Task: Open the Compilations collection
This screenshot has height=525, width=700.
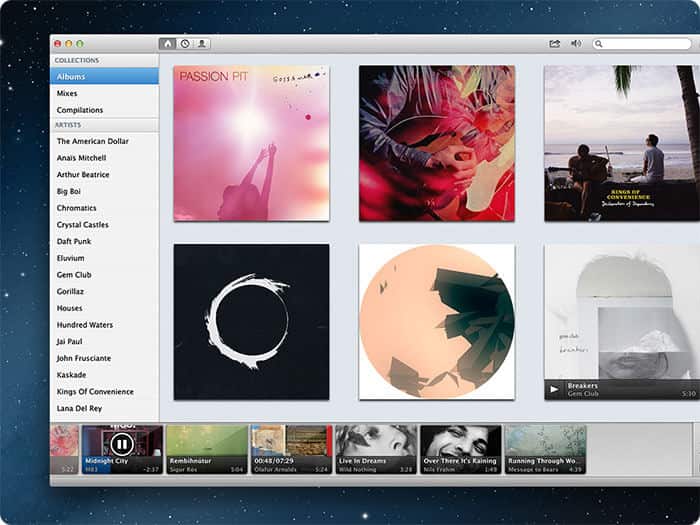Action: point(104,110)
